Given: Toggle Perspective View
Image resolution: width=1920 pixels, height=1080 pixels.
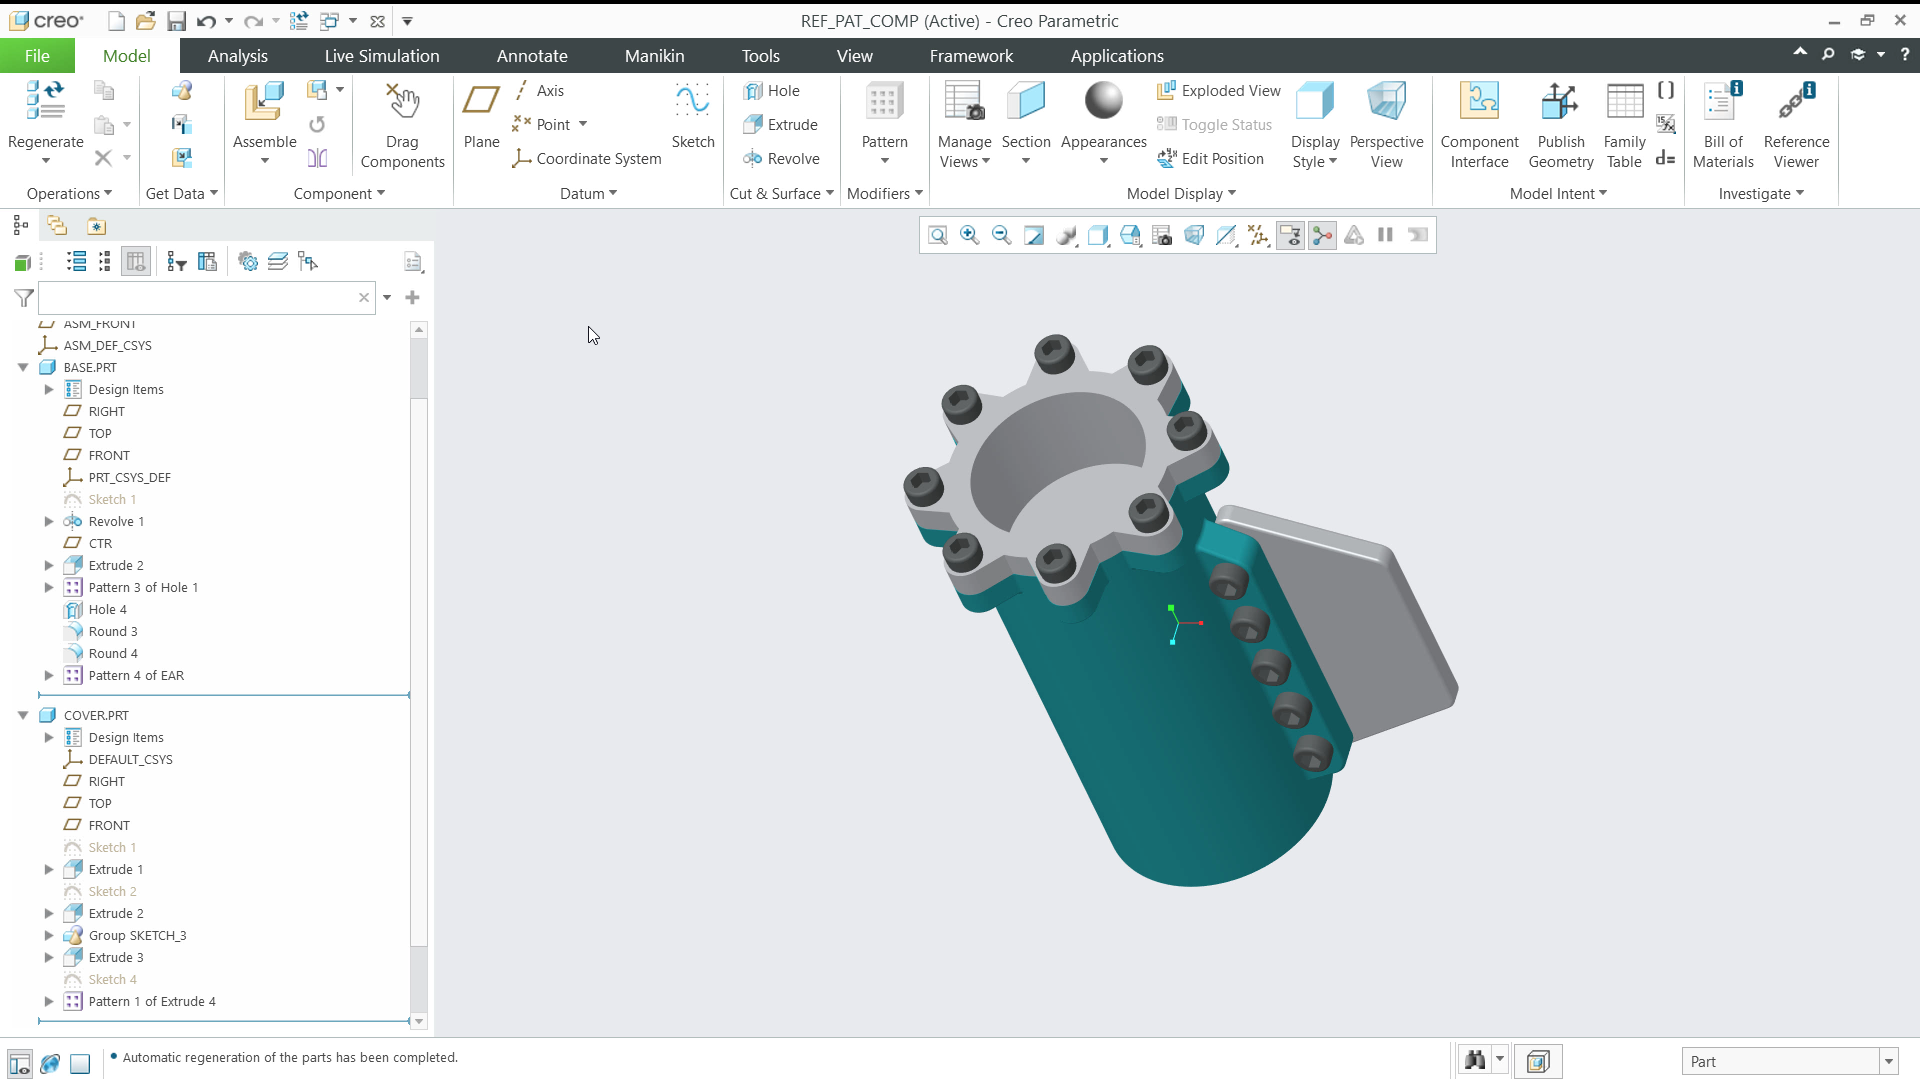Looking at the screenshot, I should click(x=1386, y=125).
